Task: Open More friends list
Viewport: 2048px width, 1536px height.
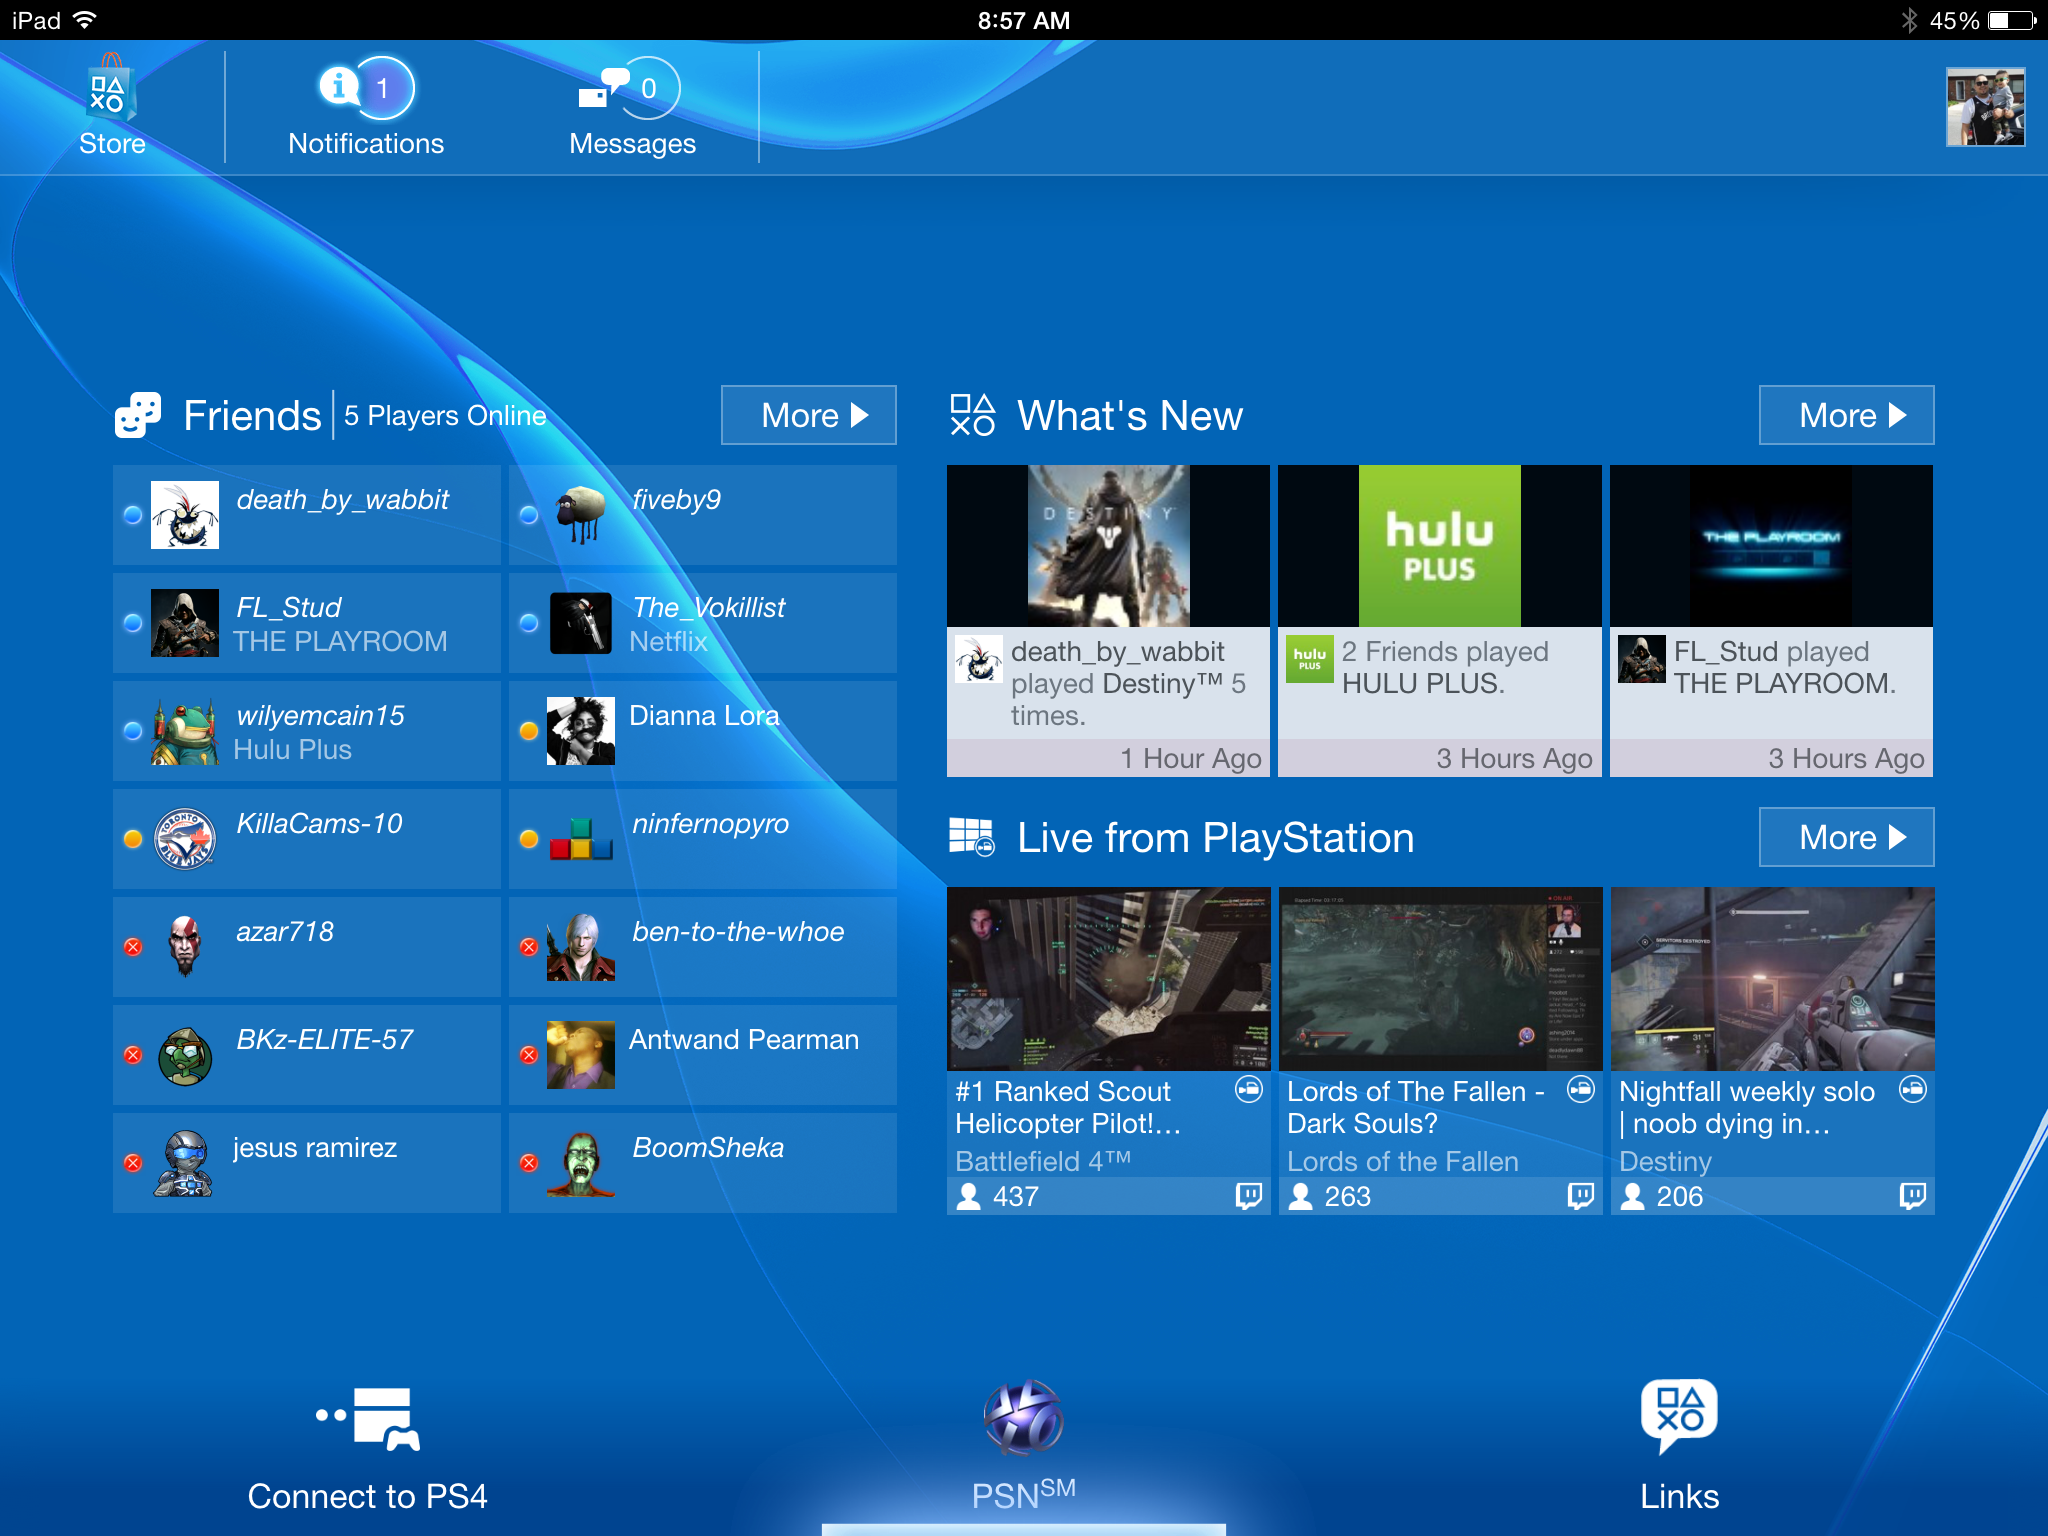Action: (x=808, y=414)
